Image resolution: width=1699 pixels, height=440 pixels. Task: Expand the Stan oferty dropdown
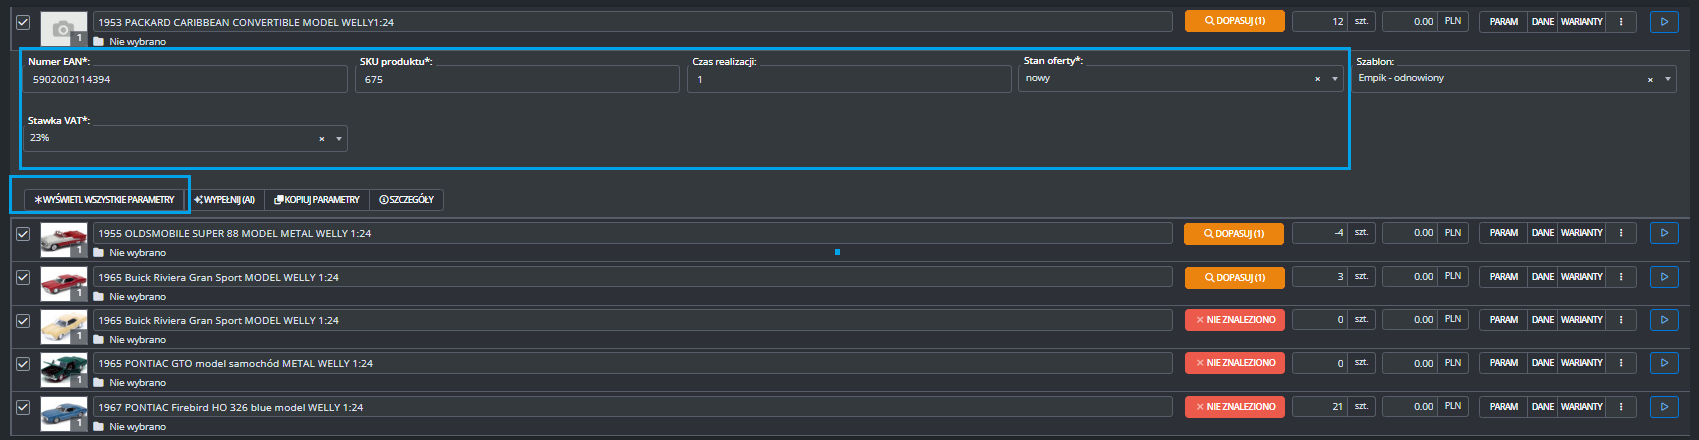(x=1335, y=79)
